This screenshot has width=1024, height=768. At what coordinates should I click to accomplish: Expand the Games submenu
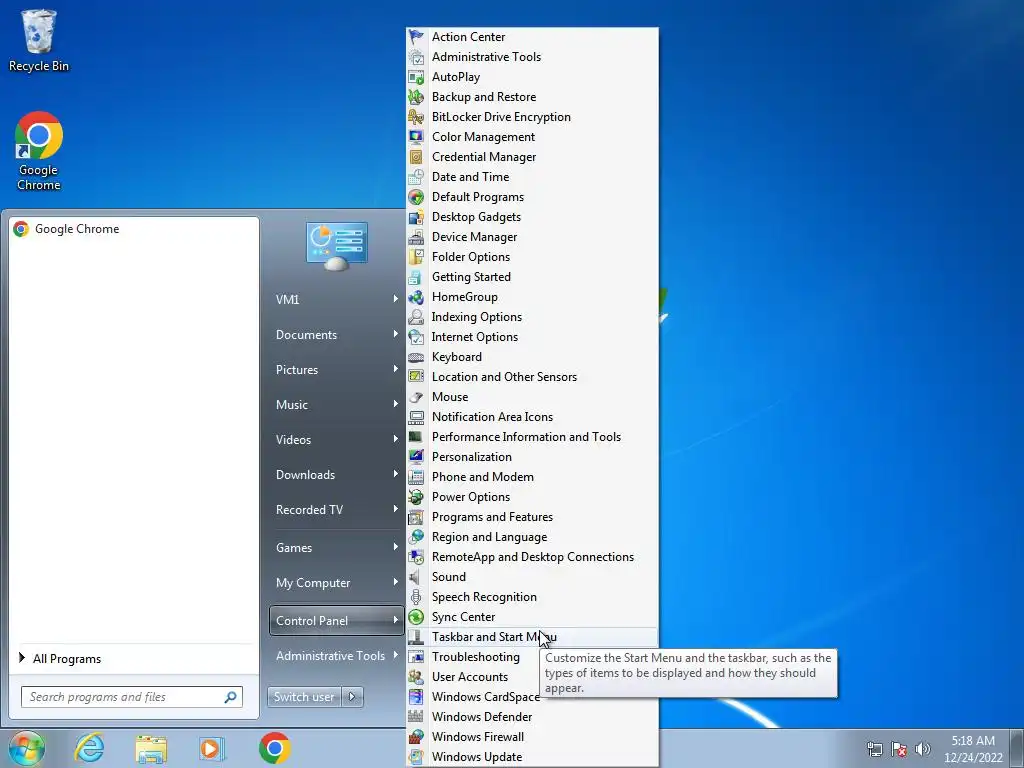[x=396, y=547]
